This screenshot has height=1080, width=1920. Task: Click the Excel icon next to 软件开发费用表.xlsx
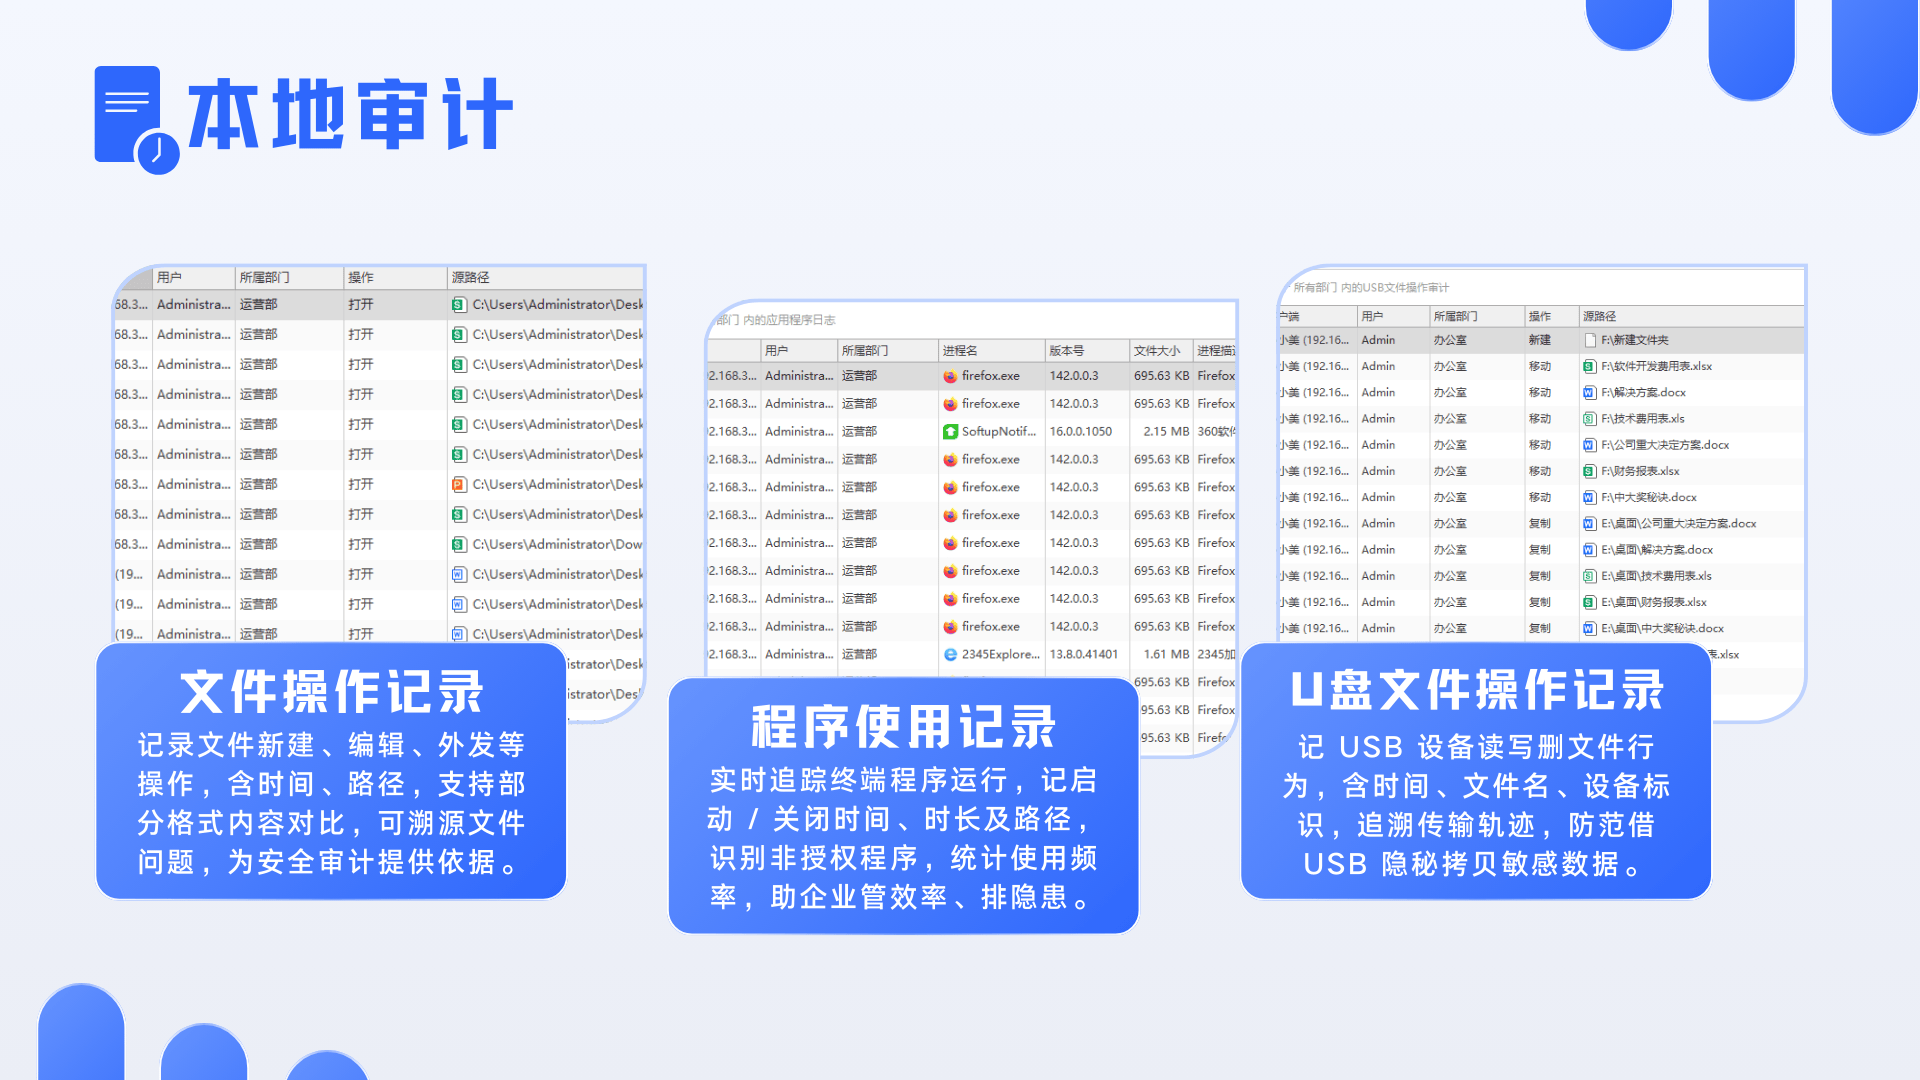point(1588,366)
